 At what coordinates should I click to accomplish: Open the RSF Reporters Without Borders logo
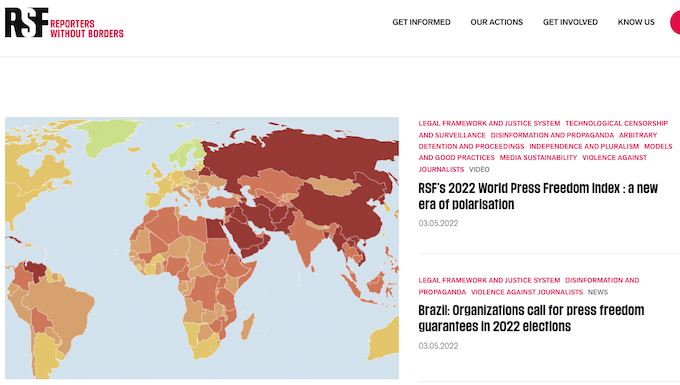click(64, 23)
